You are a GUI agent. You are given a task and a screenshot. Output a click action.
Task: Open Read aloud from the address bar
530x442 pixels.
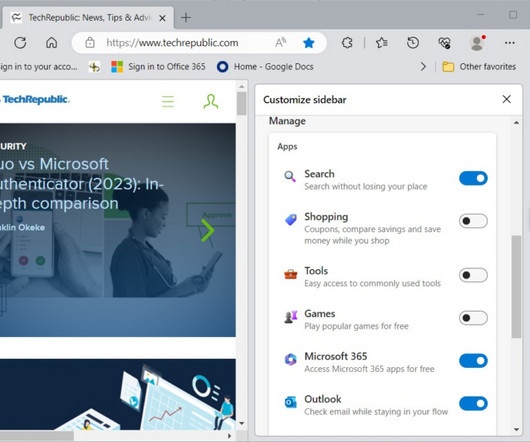(x=280, y=43)
